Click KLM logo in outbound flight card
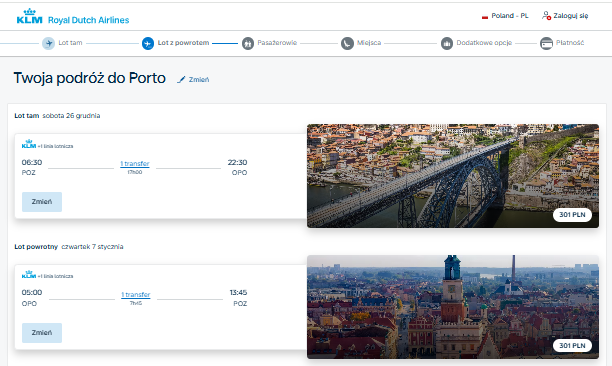Image resolution: width=612 pixels, height=366 pixels. pos(29,144)
